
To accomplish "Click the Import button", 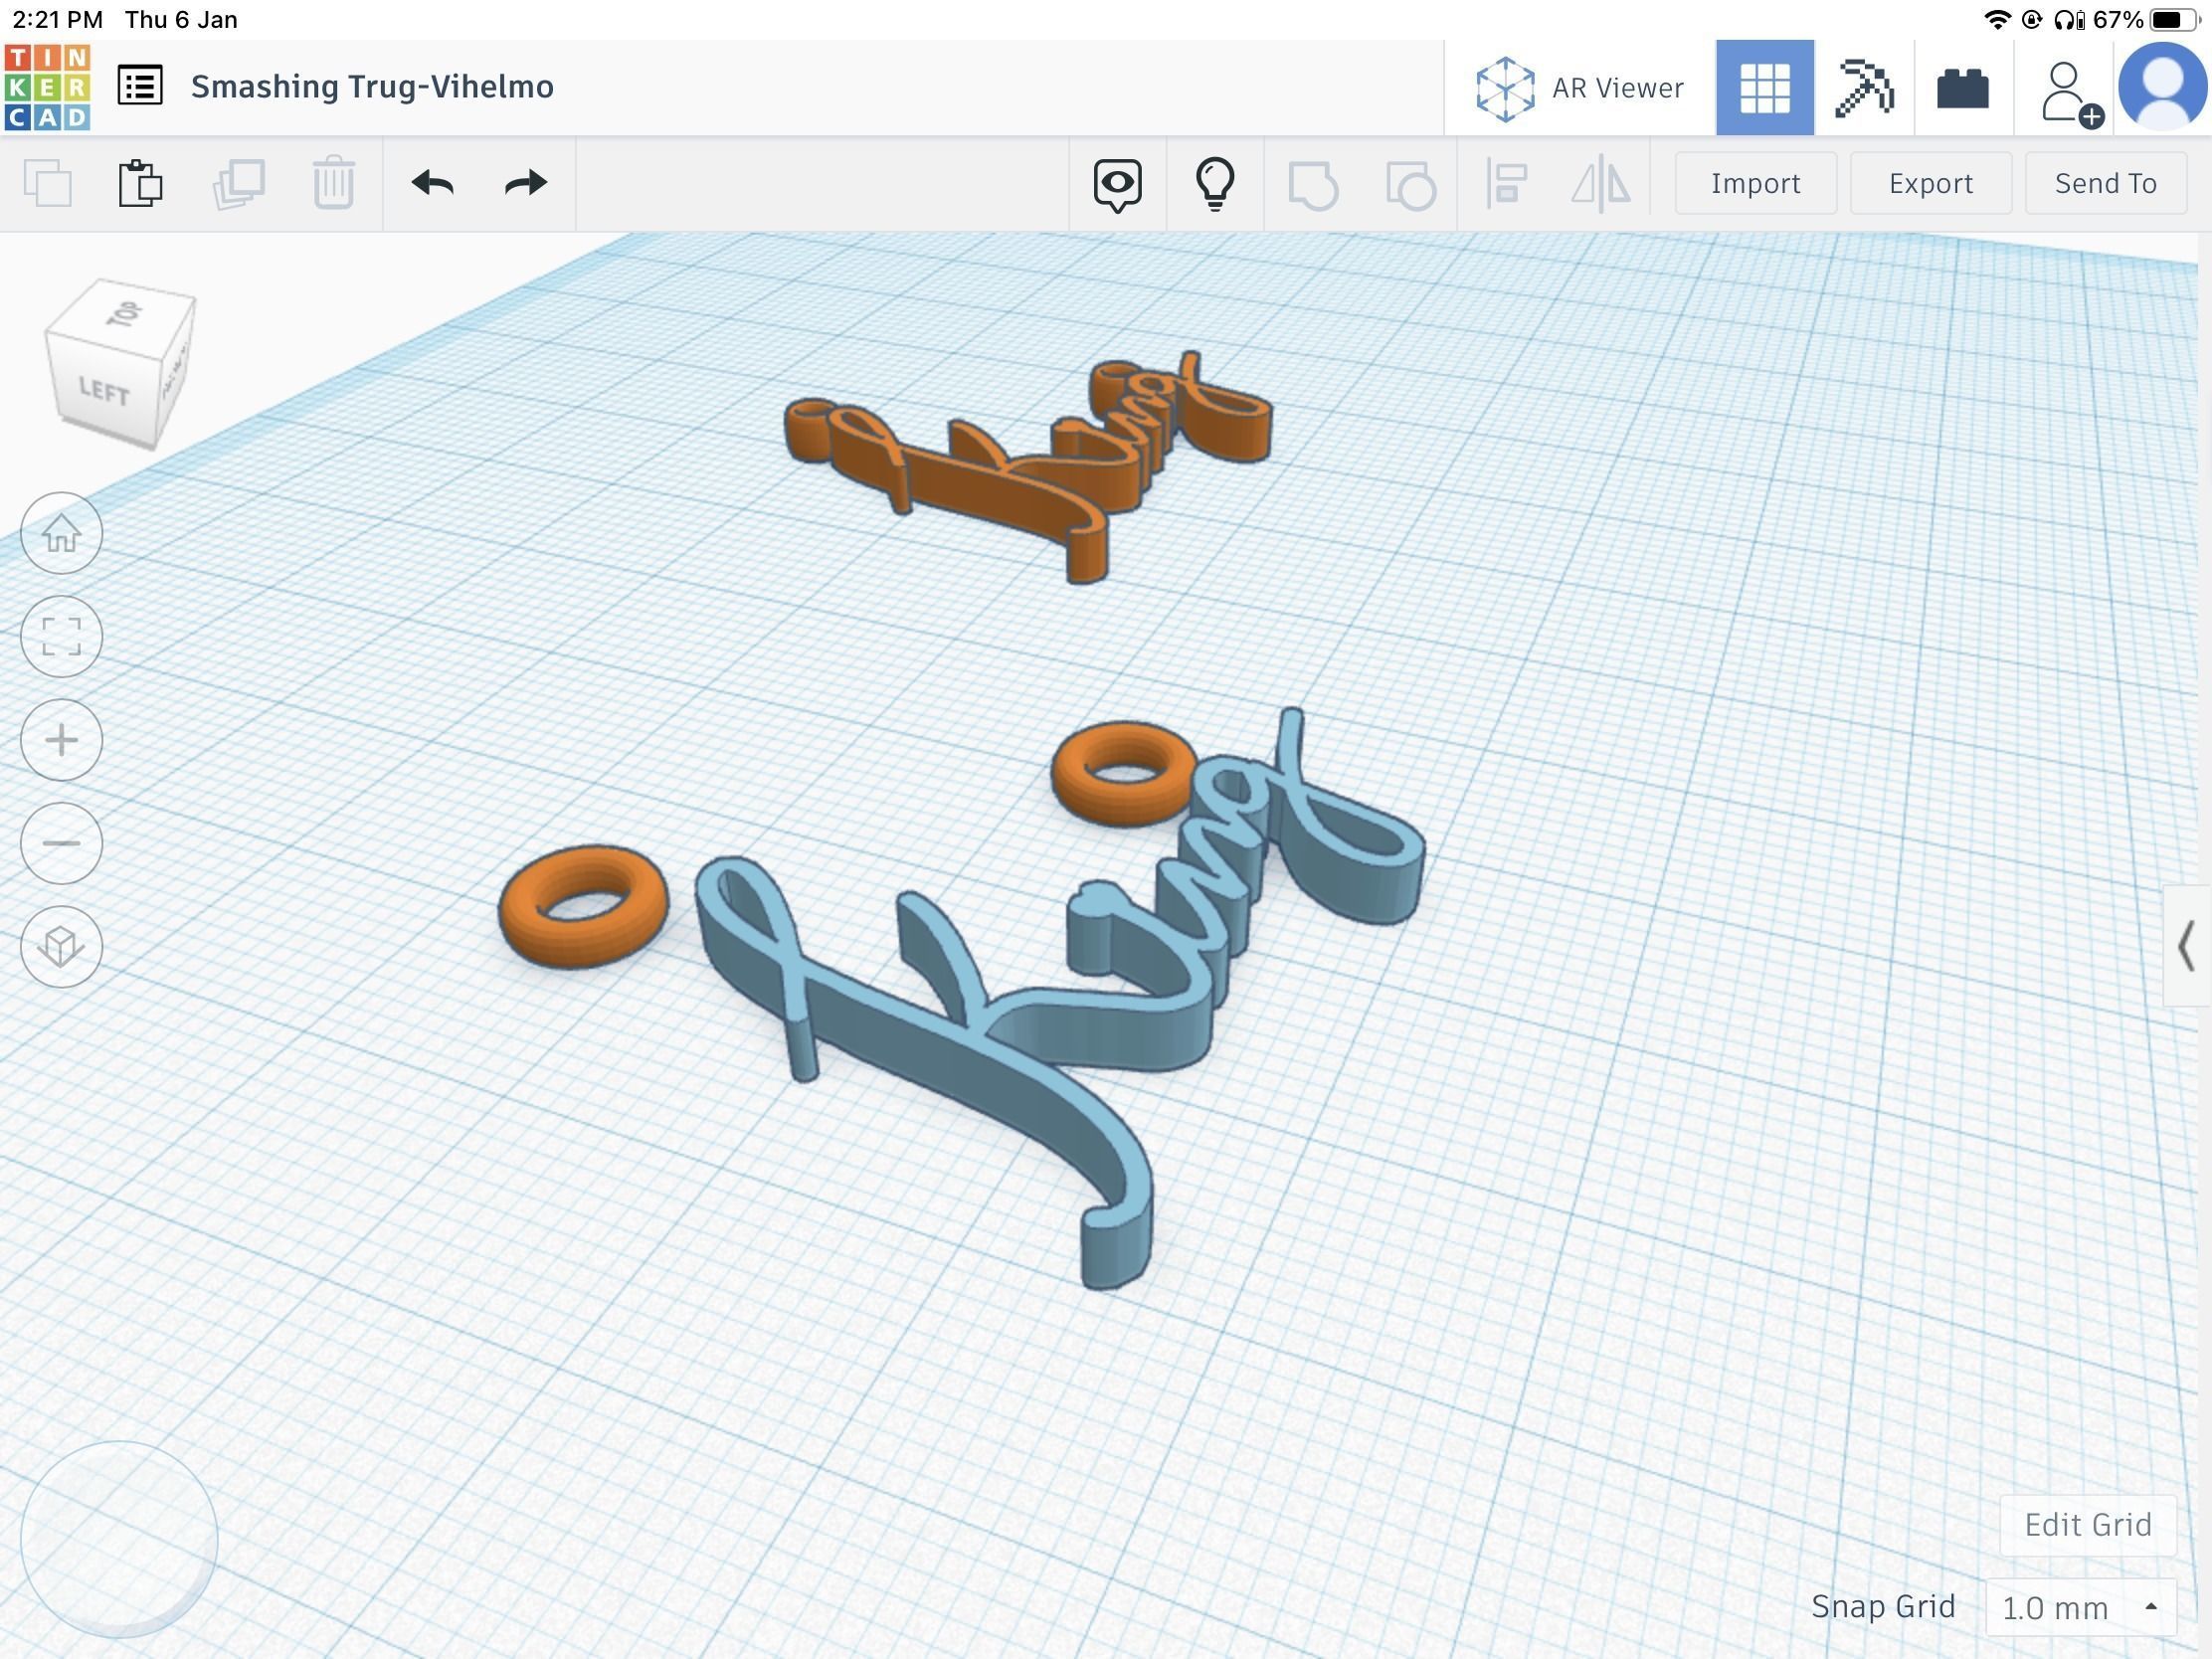I will (1756, 183).
